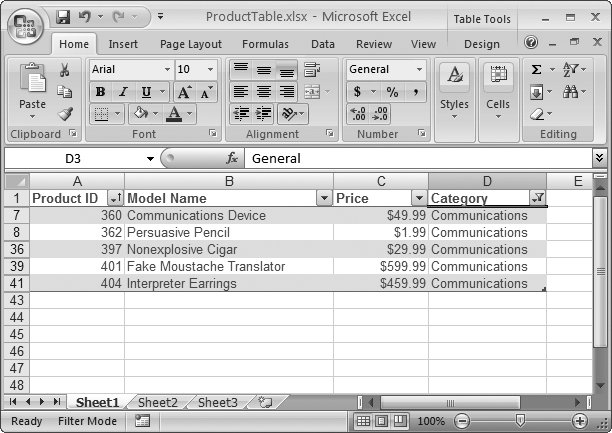Switch to the Page Layout tab

click(x=191, y=44)
